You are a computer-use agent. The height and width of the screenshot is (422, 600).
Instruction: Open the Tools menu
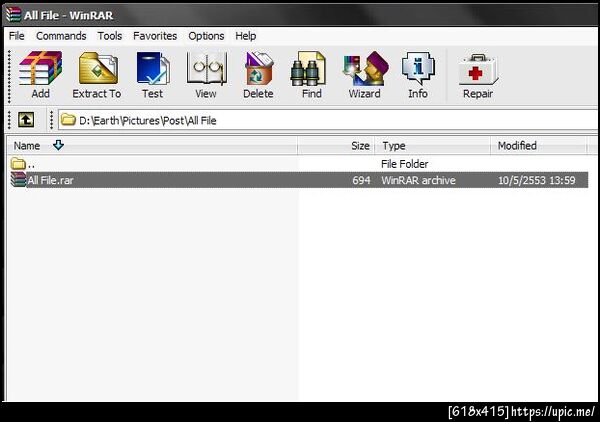click(109, 36)
